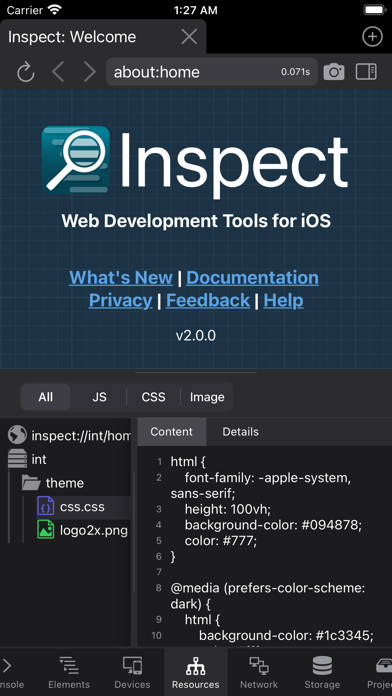Screen dimensions: 392x696
Task: Collapse the theme folder
Action: [x=65, y=482]
